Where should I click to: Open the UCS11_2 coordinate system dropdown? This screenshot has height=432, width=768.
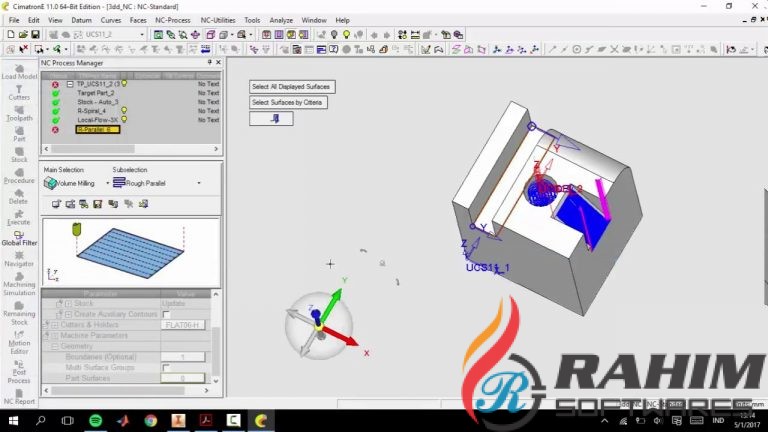142,34
